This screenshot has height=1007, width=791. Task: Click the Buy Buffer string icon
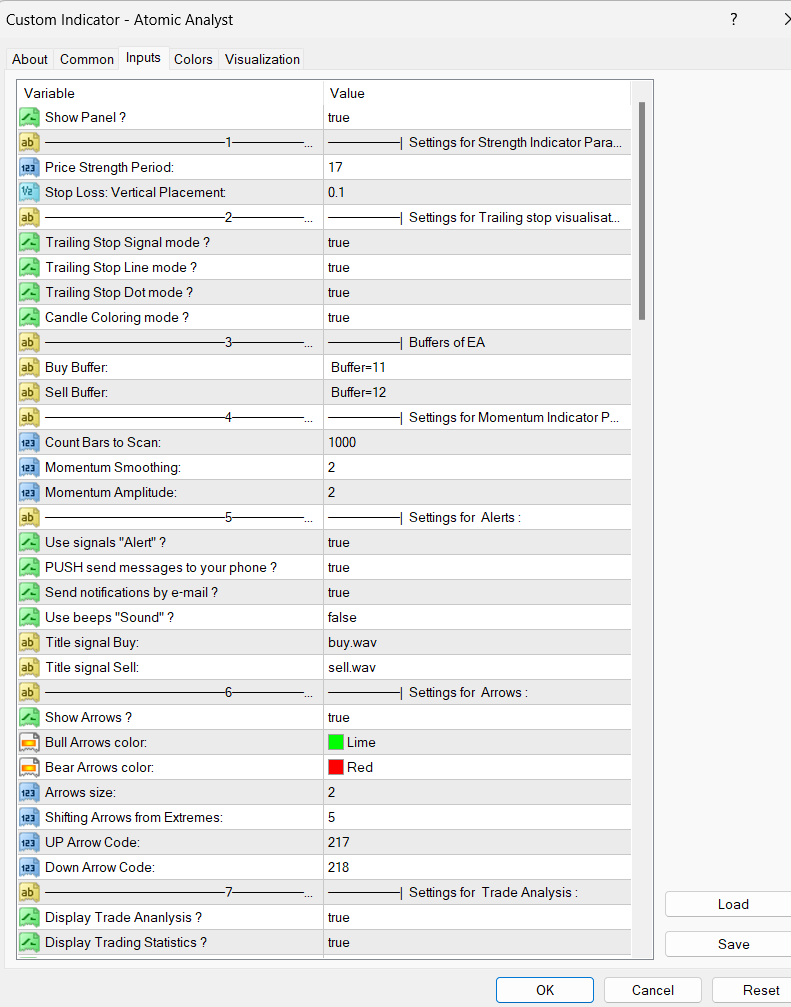click(29, 367)
